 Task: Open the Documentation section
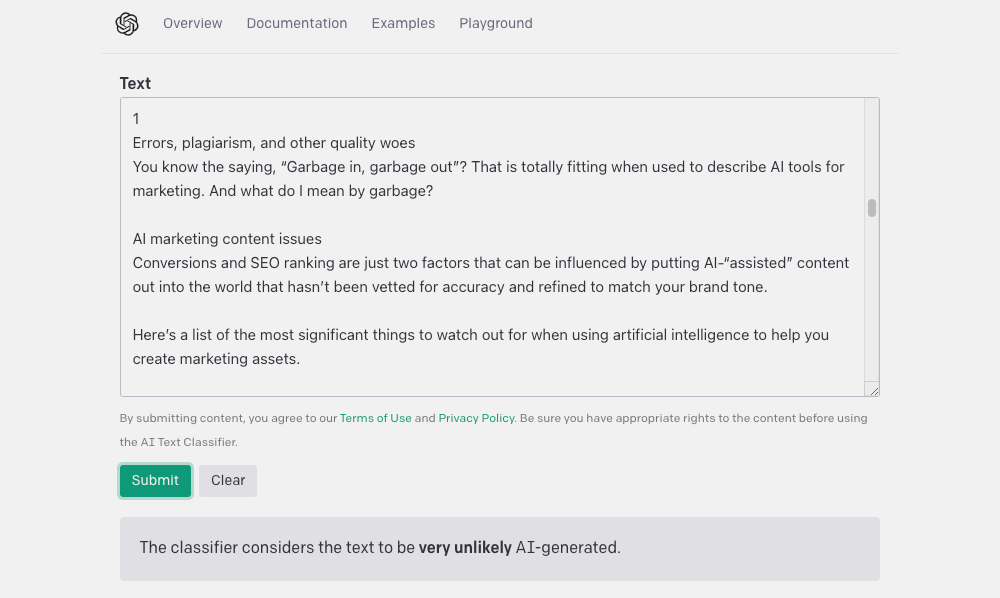click(x=296, y=23)
